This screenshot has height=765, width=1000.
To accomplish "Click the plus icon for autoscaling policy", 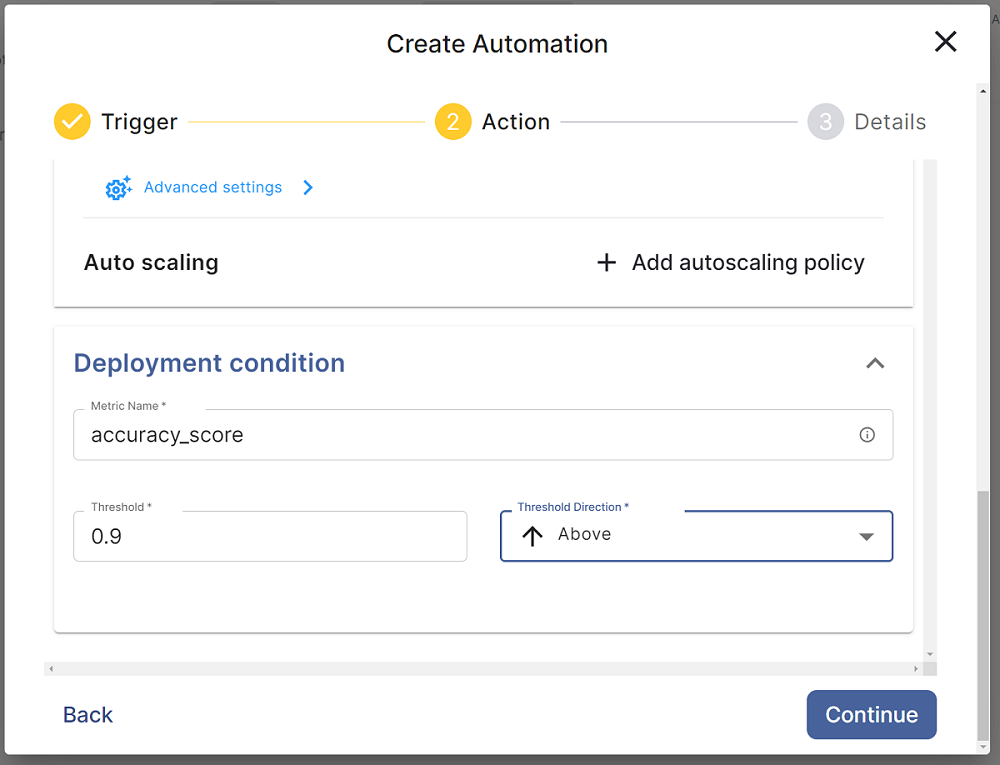I will pos(607,263).
